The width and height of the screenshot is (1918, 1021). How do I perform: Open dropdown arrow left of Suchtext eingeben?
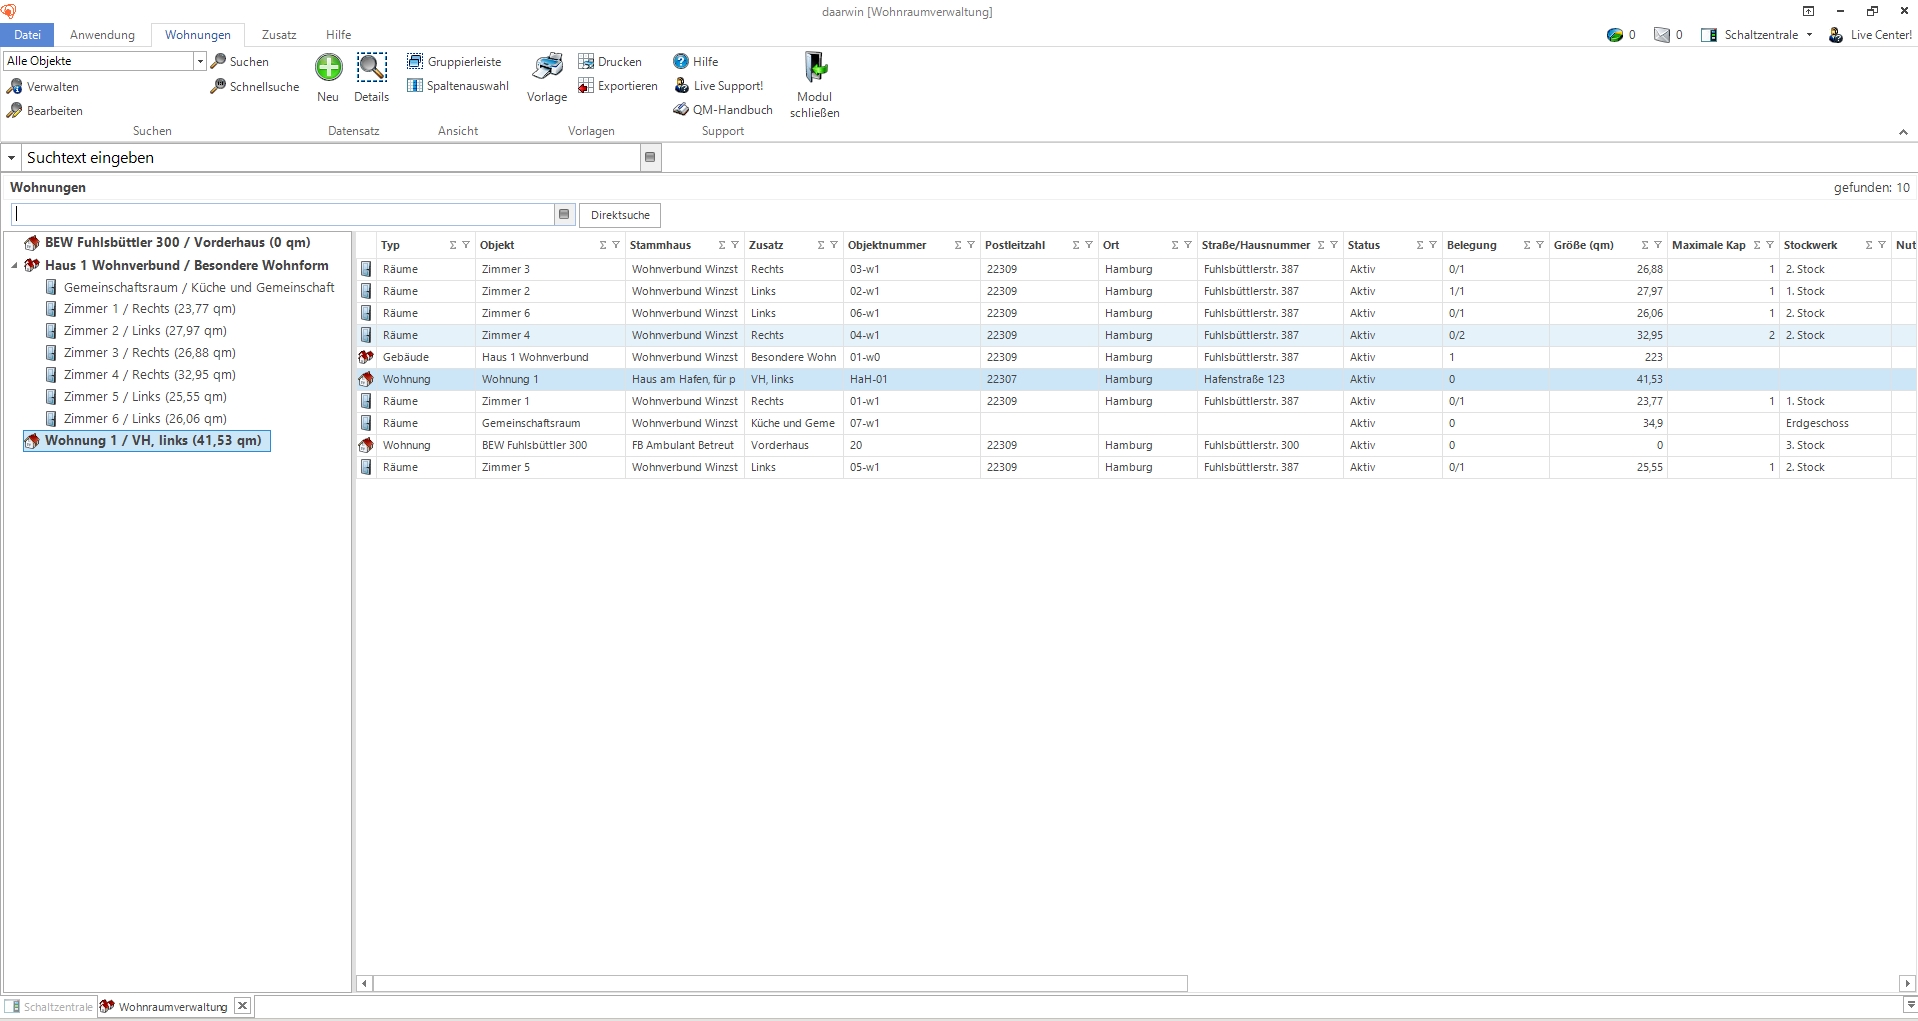pyautogui.click(x=11, y=158)
